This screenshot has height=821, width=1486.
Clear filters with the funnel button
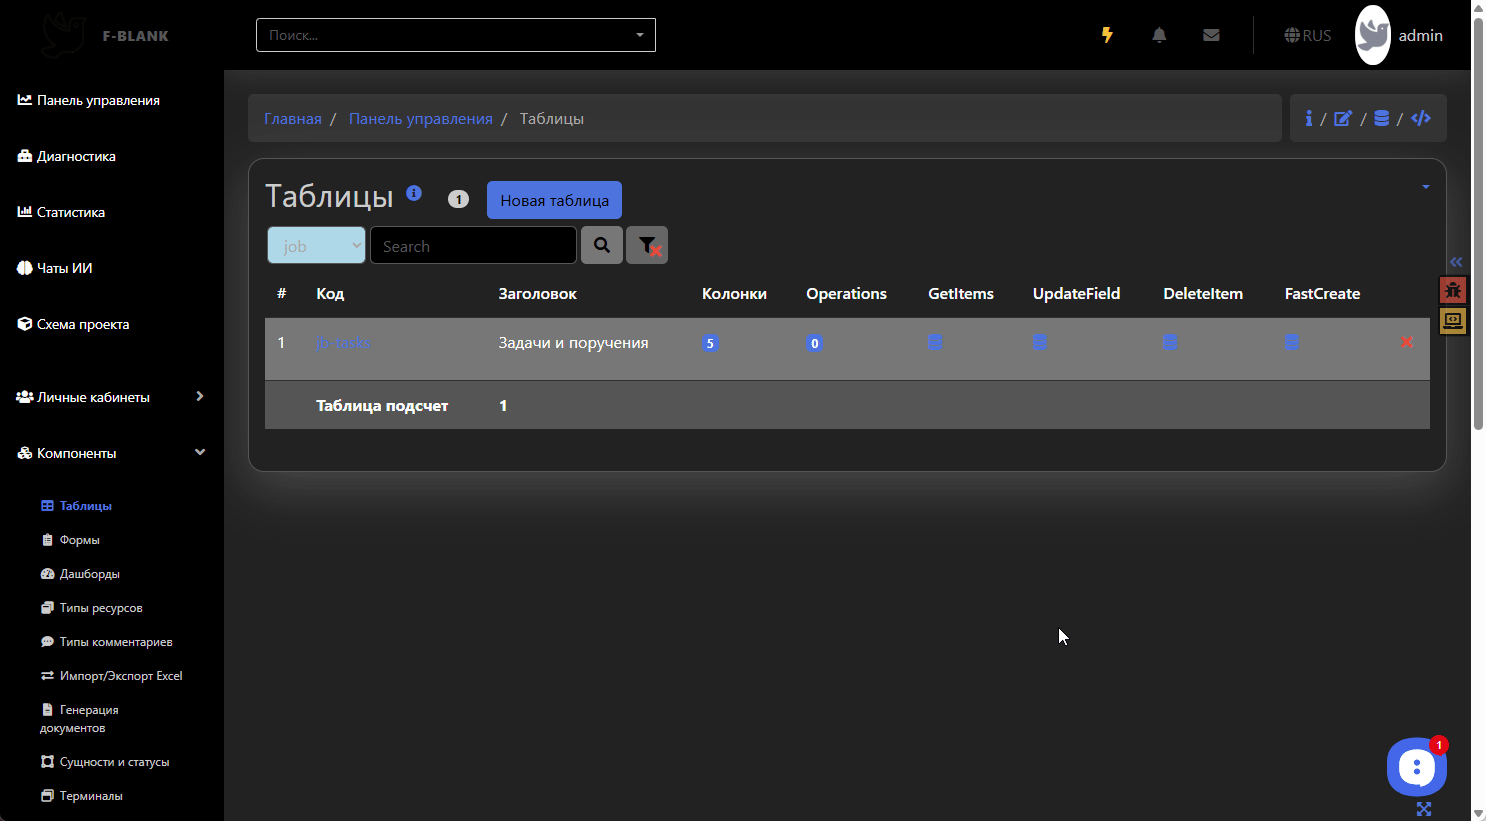click(x=647, y=245)
